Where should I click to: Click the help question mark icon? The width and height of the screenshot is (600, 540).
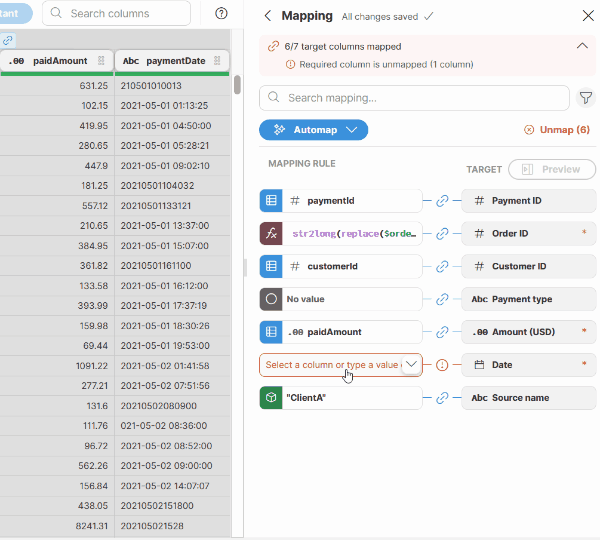click(x=221, y=13)
